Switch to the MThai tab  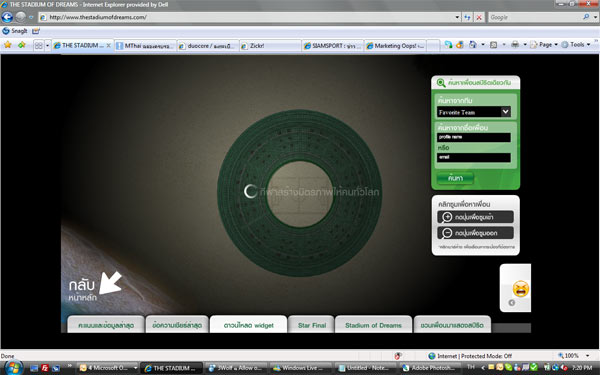[x=145, y=46]
